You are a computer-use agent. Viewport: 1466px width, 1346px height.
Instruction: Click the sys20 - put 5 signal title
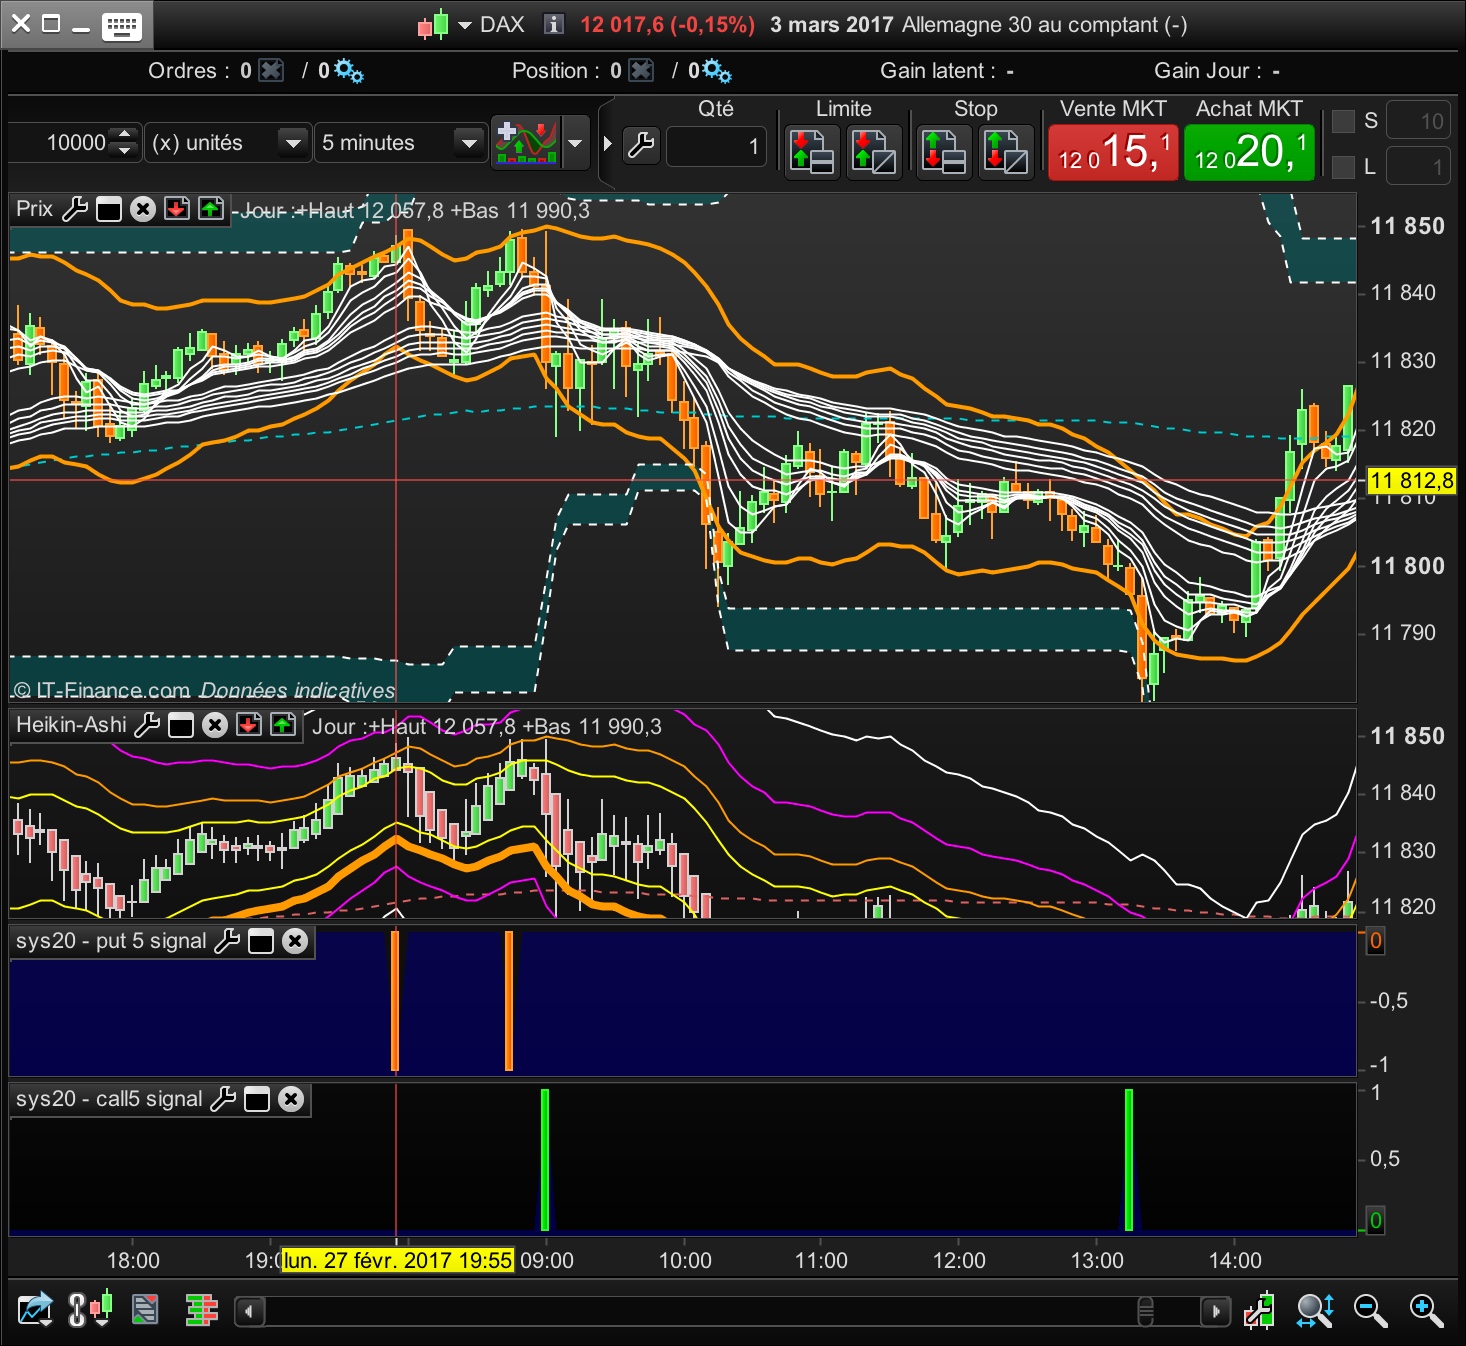click(111, 941)
